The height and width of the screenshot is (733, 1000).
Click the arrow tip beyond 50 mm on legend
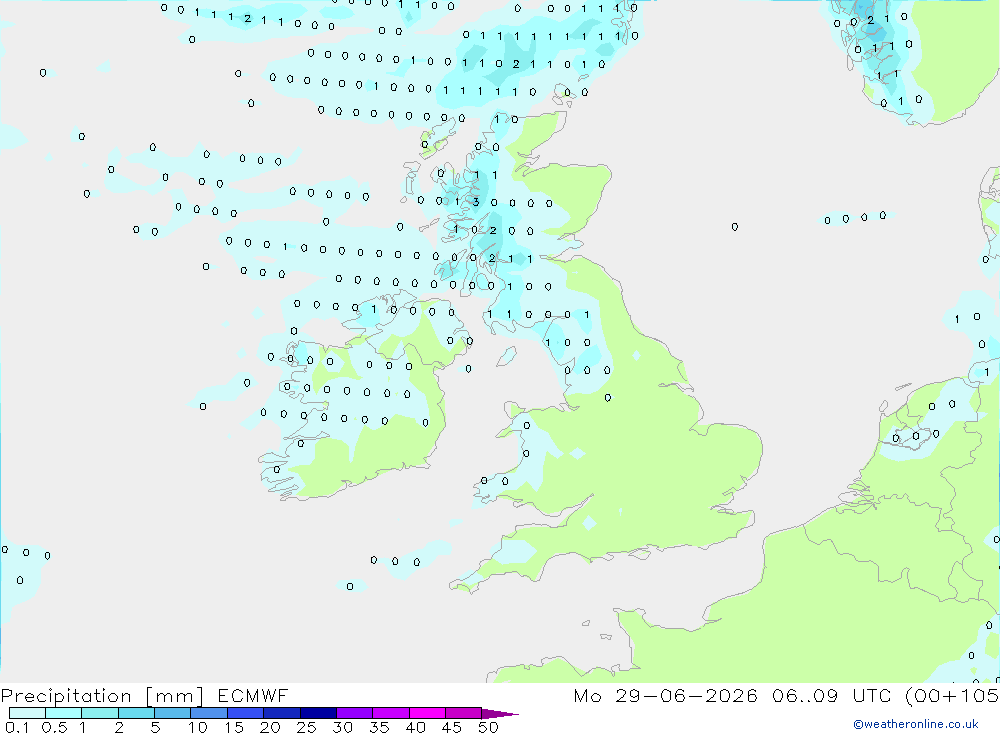point(500,714)
